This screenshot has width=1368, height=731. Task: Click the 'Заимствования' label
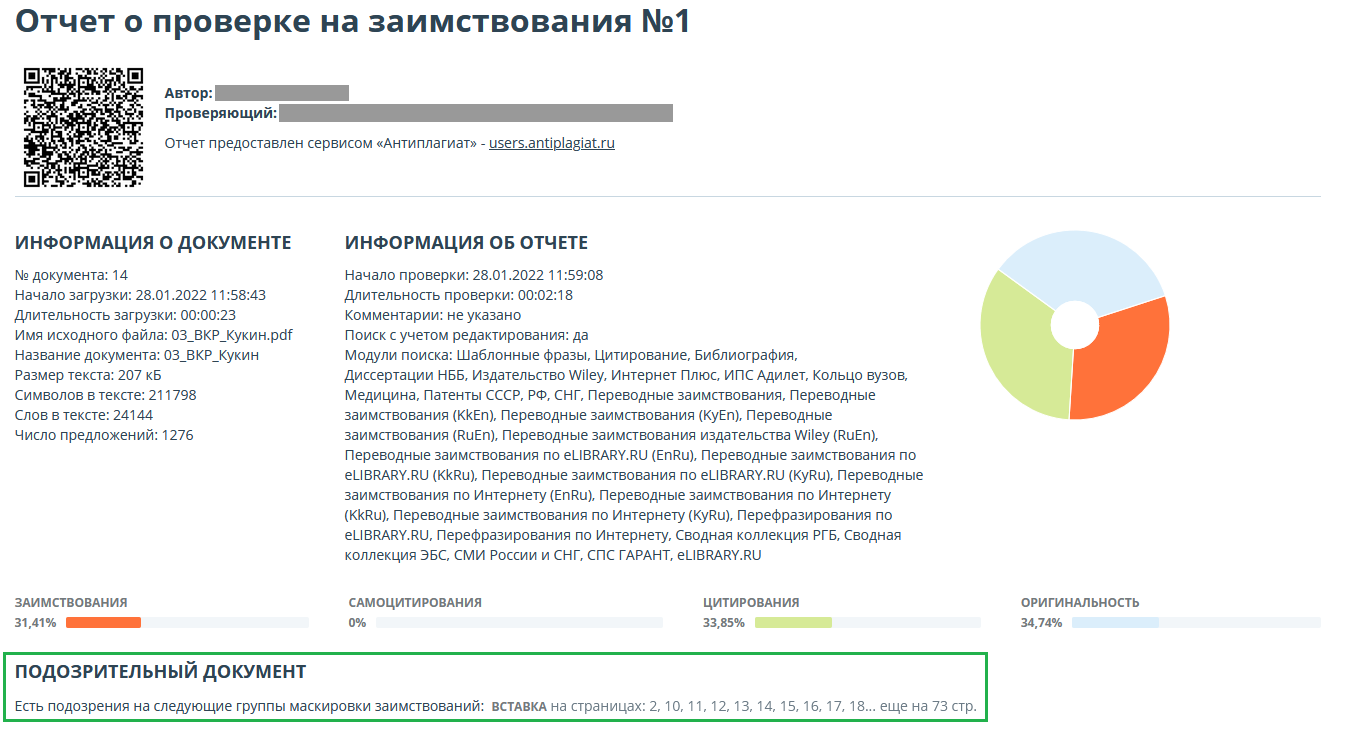tap(71, 603)
